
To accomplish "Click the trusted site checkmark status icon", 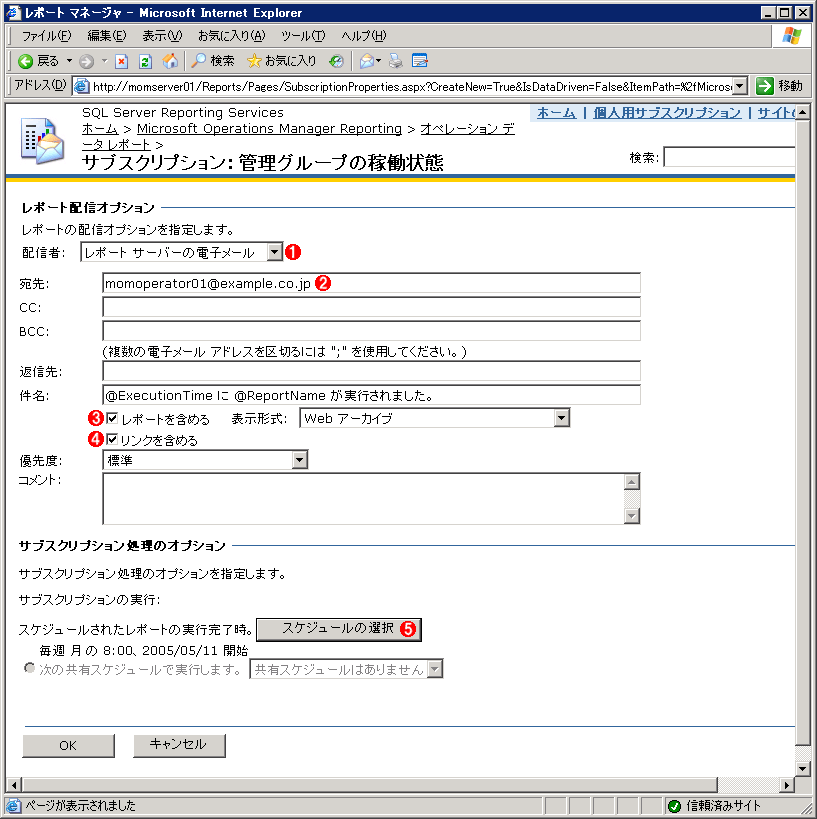I will 674,806.
